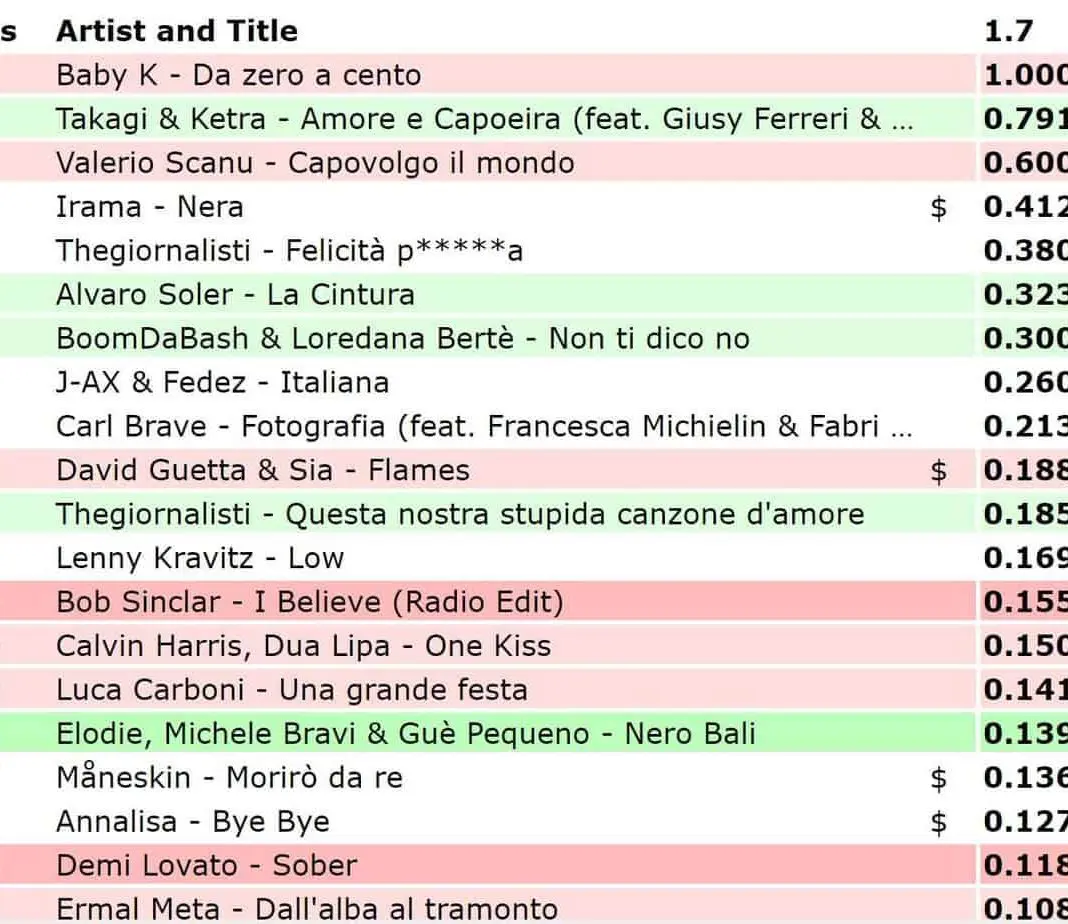Click Demi Lovato - Sober row
This screenshot has height=924, width=1068.
pyautogui.click(x=206, y=866)
